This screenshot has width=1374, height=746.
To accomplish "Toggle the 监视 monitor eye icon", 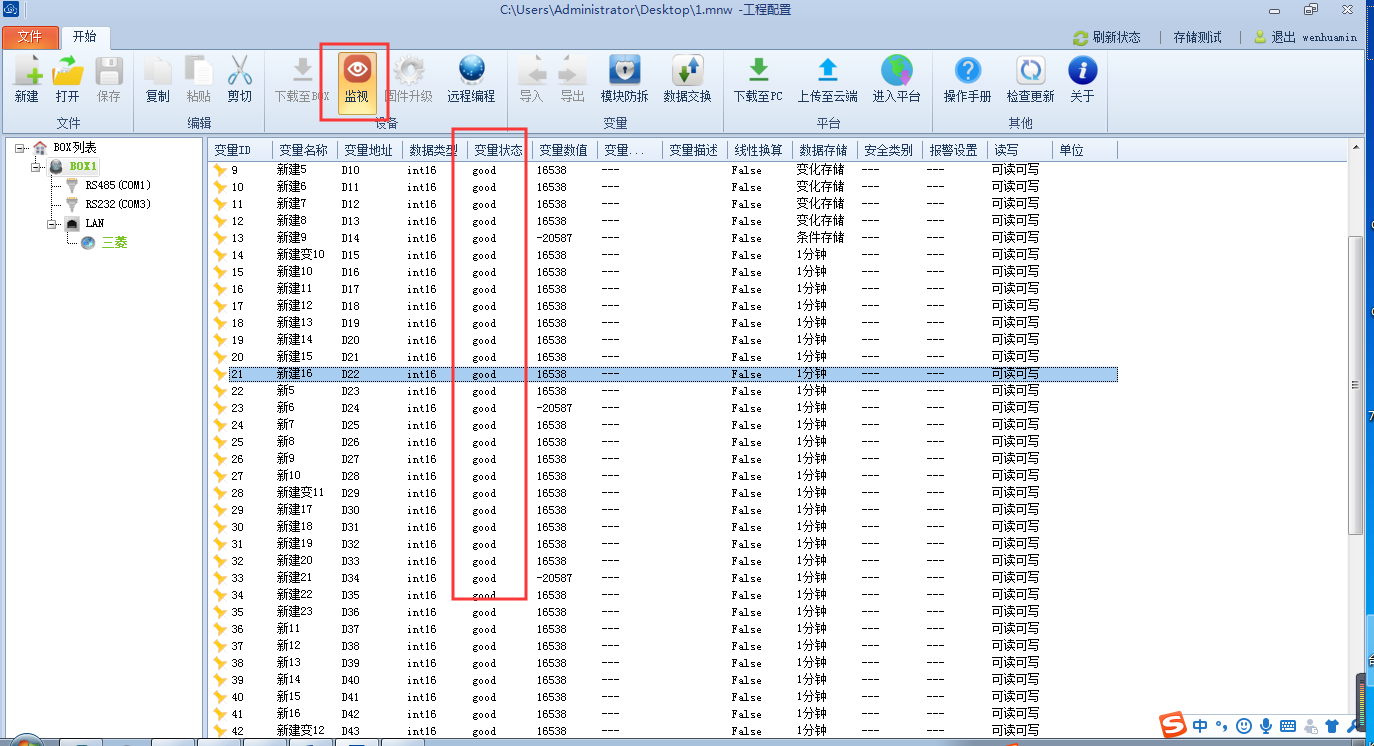I will (356, 80).
